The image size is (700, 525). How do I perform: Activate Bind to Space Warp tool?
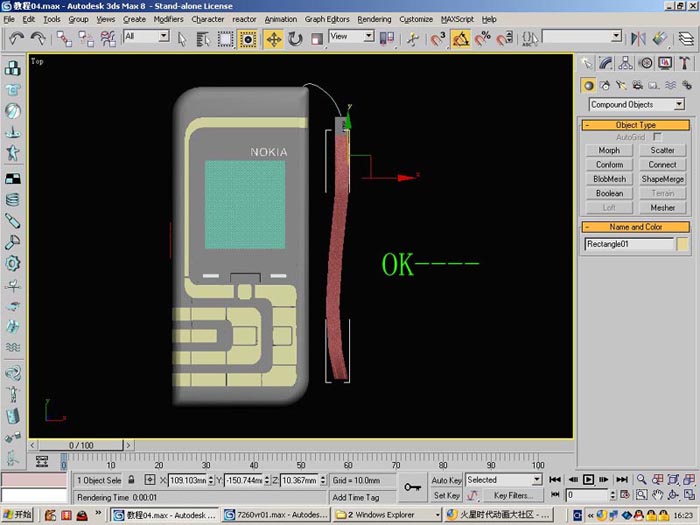tap(108, 39)
